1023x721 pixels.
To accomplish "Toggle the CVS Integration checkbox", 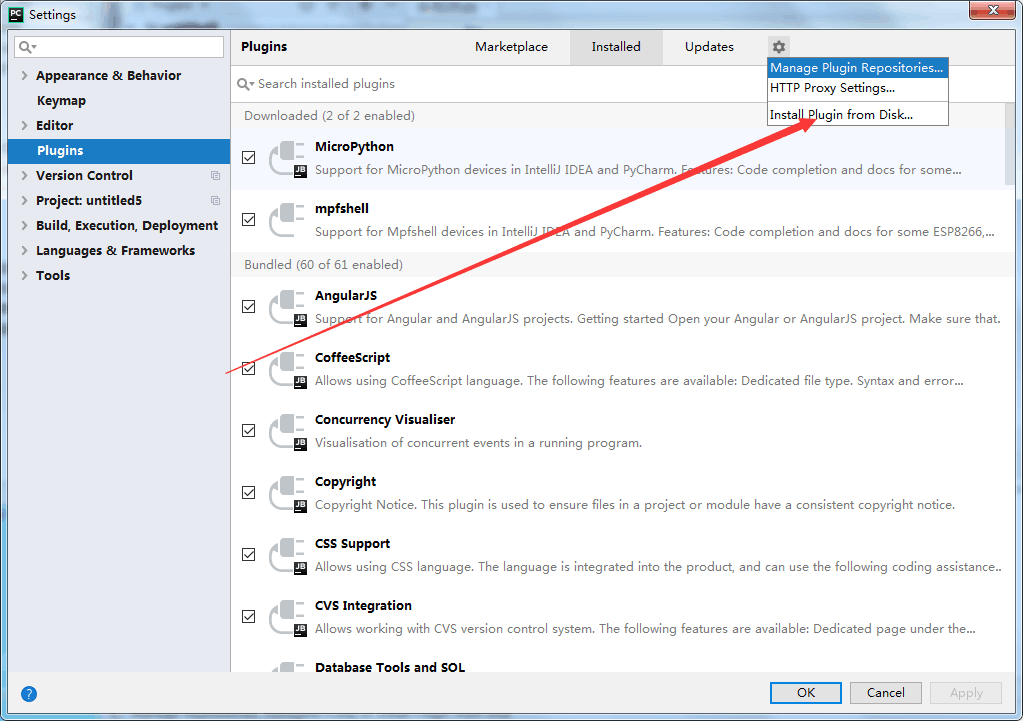I will point(249,617).
